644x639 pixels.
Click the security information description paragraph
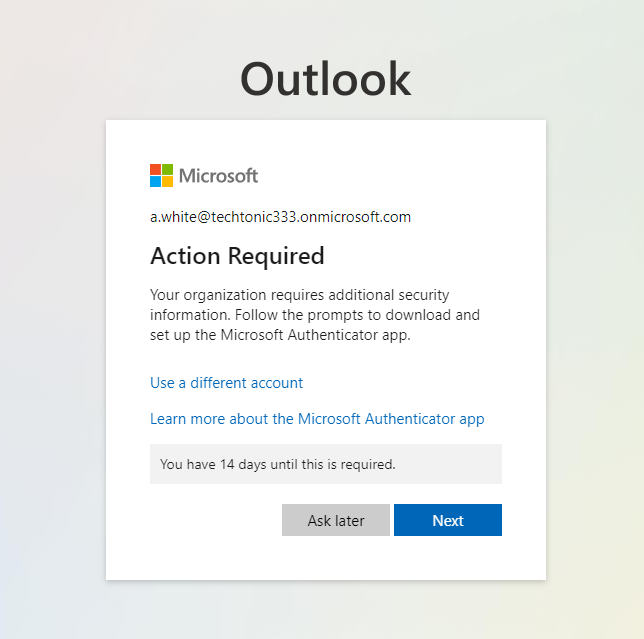[315, 315]
